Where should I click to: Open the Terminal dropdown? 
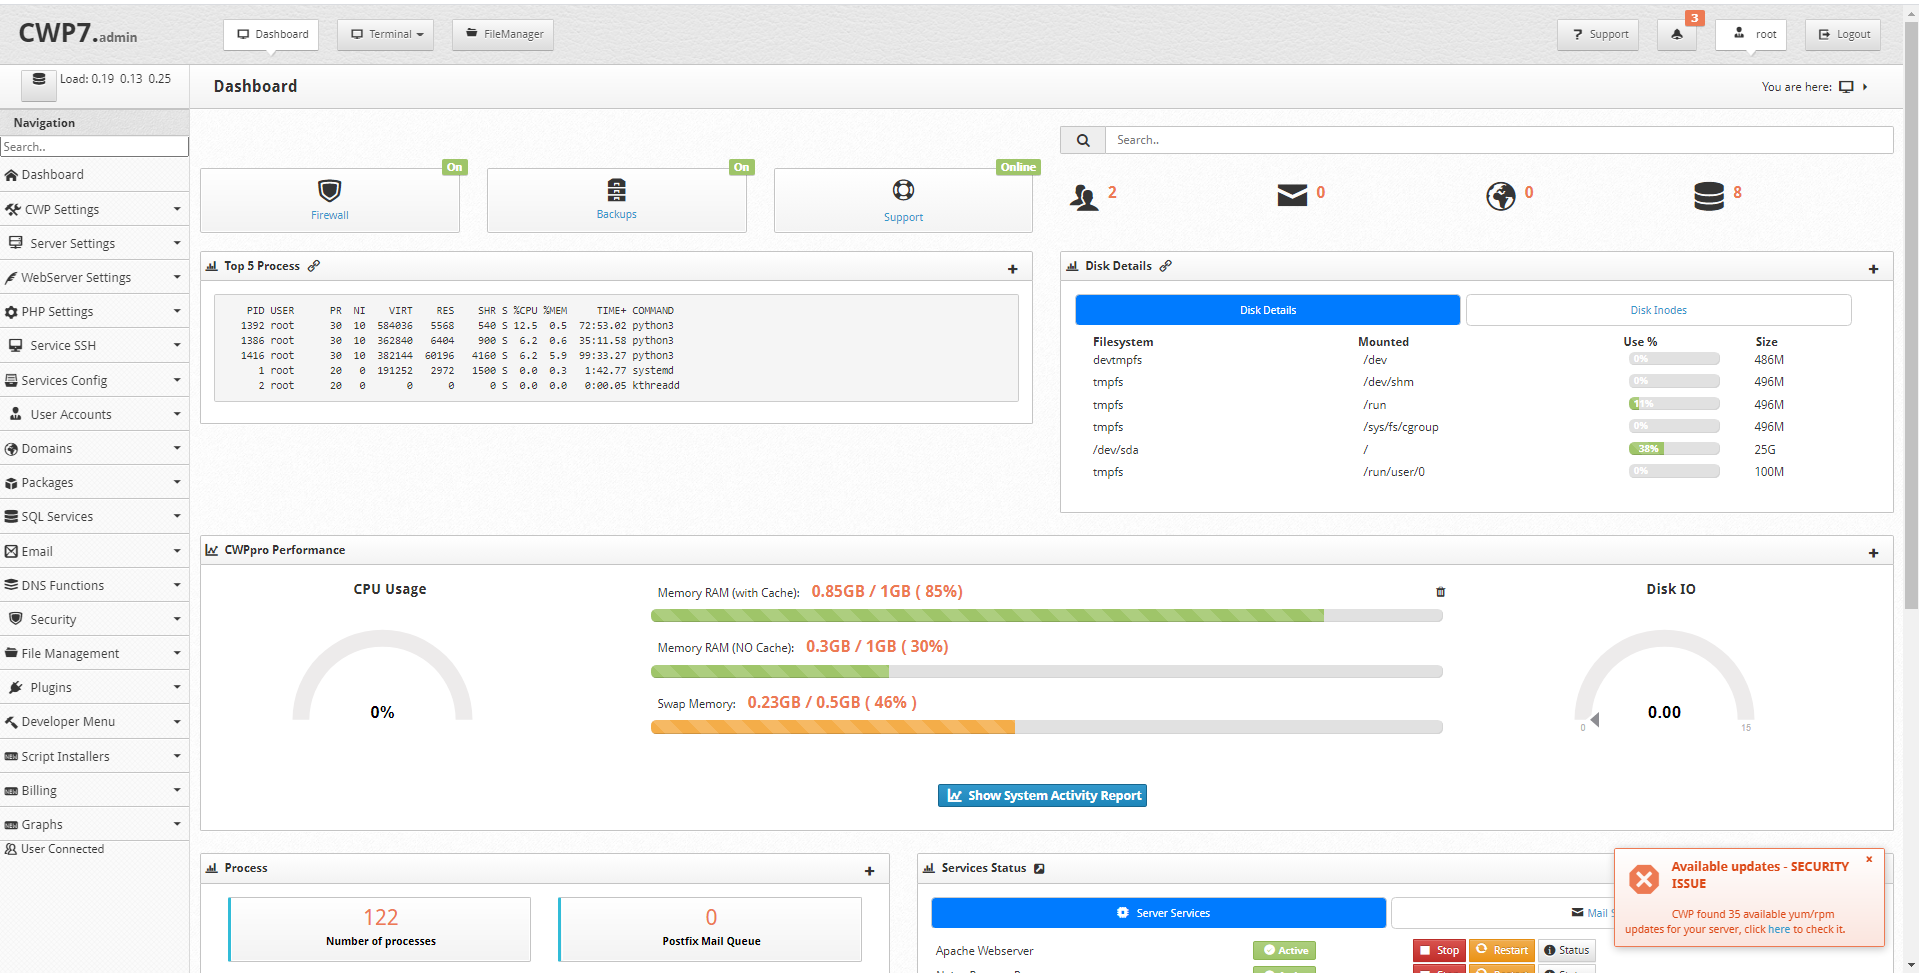pyautogui.click(x=385, y=34)
